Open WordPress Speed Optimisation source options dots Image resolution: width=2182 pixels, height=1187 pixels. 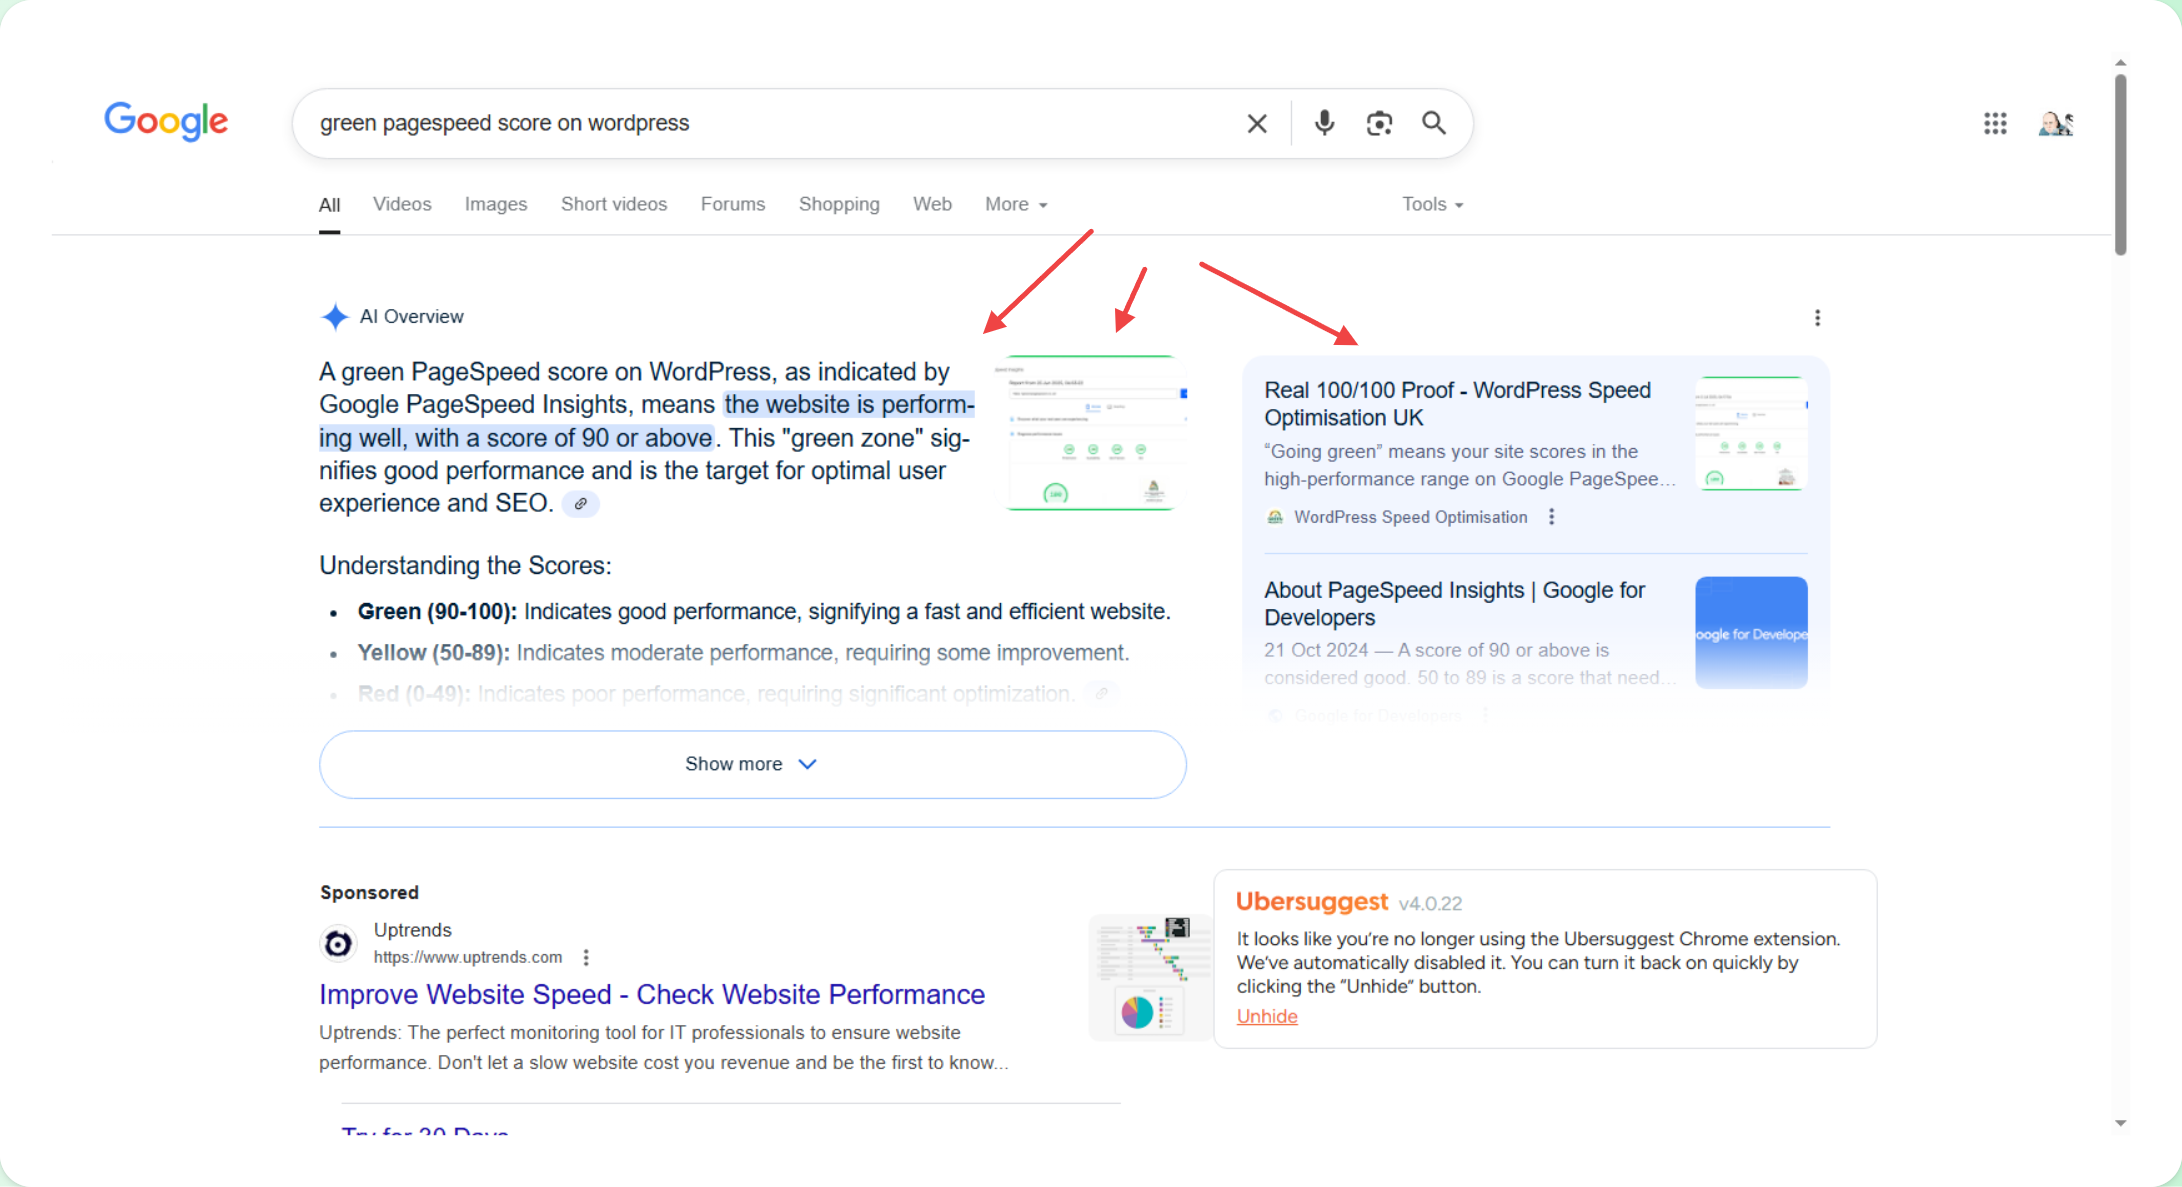[x=1551, y=517]
